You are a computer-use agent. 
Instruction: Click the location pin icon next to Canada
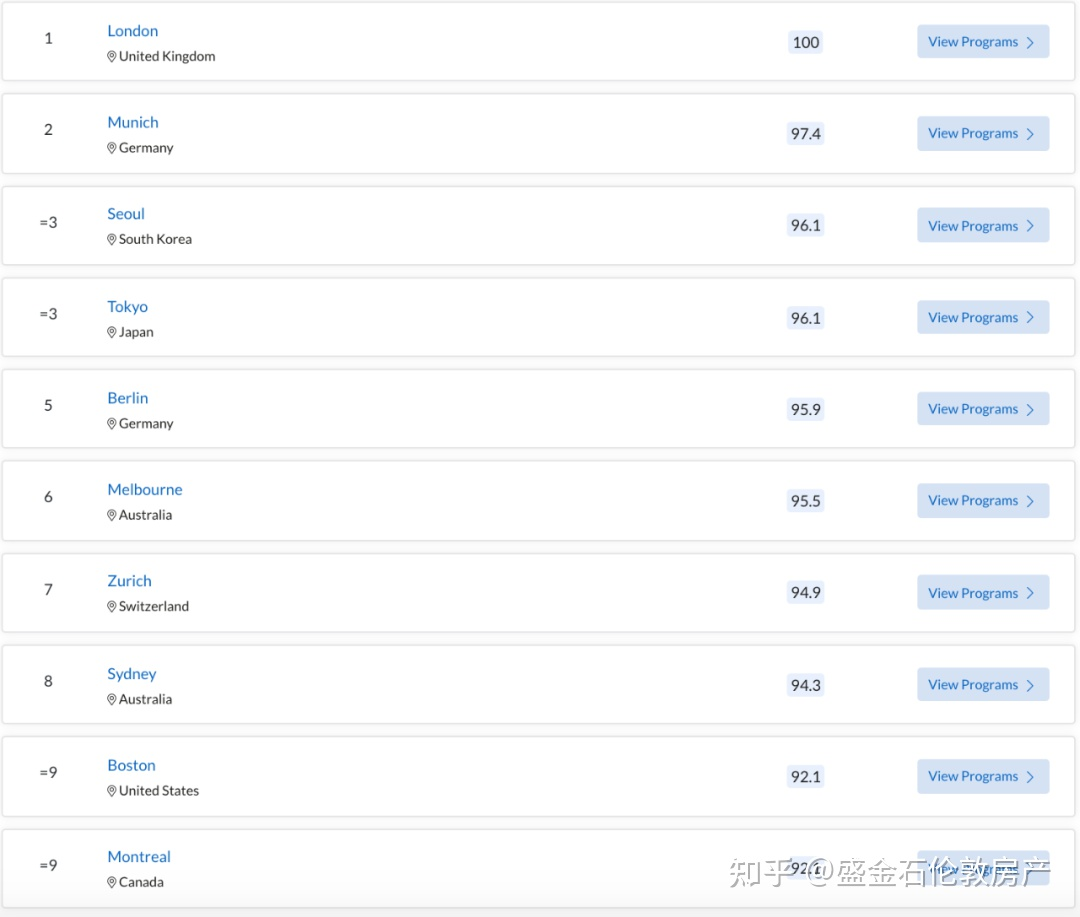click(112, 882)
